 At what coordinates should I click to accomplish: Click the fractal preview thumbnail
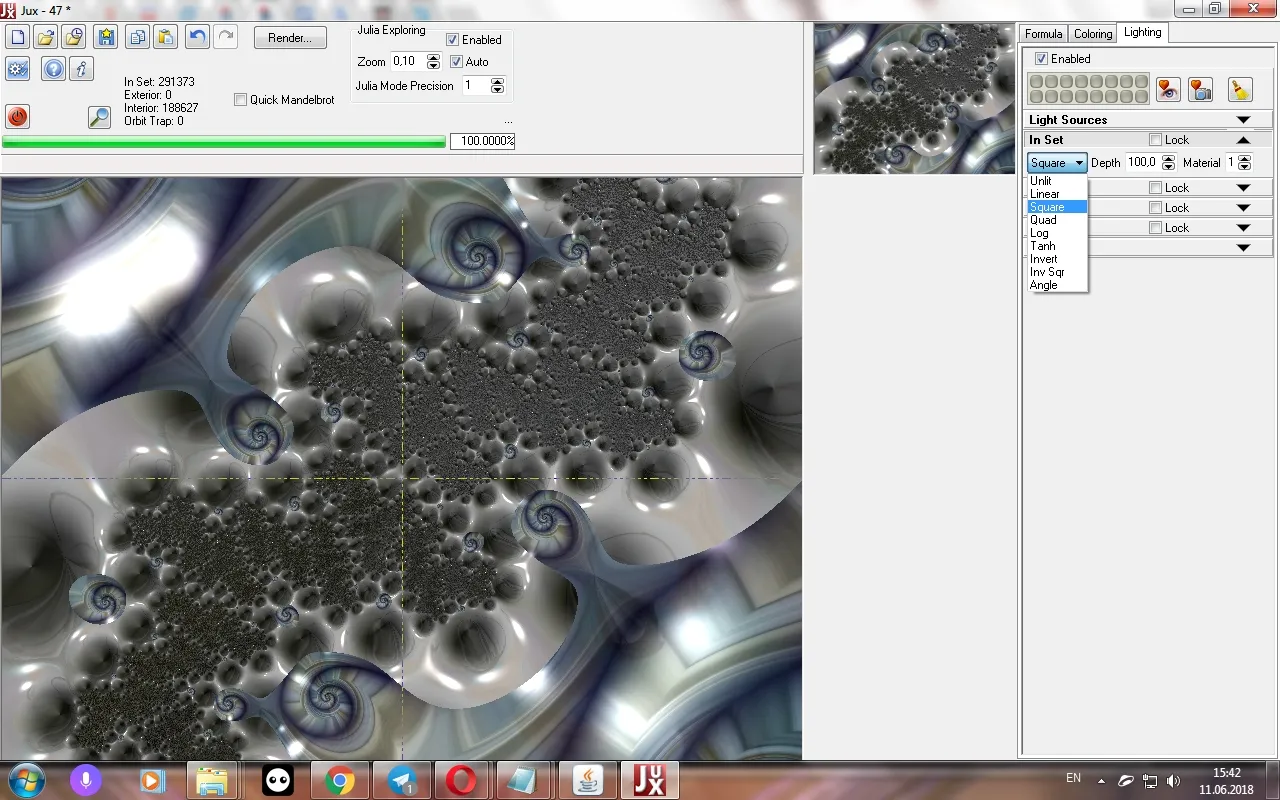coord(914,99)
